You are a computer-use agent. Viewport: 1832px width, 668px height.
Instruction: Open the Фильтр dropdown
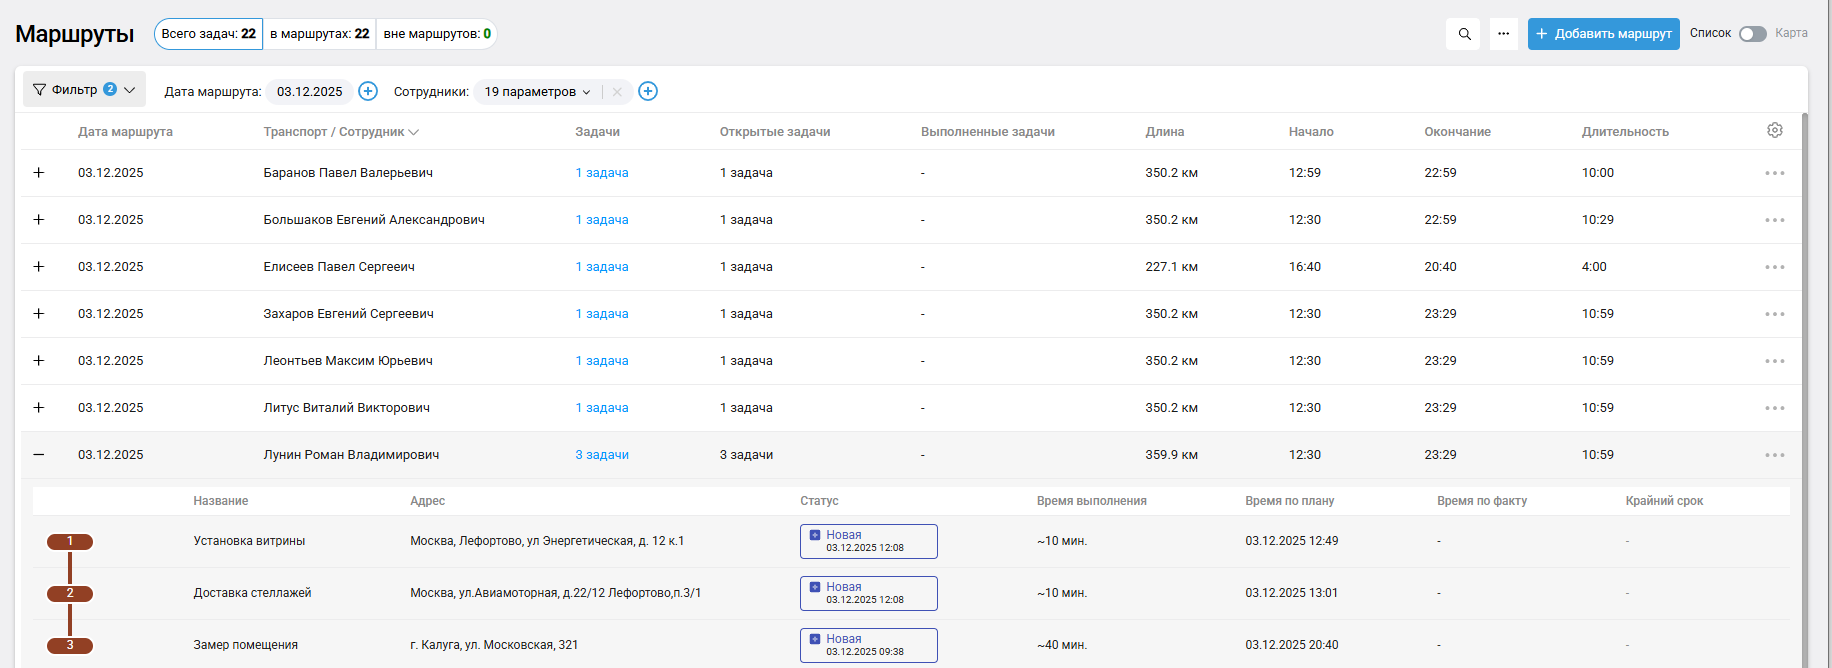84,90
